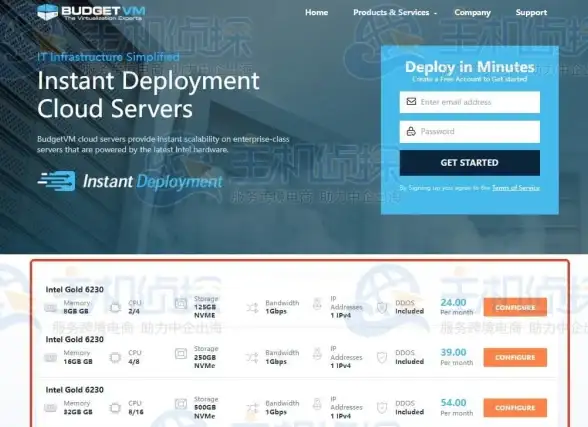Open the Support menu item
Viewport: 588px width, 427px height.
coord(531,13)
